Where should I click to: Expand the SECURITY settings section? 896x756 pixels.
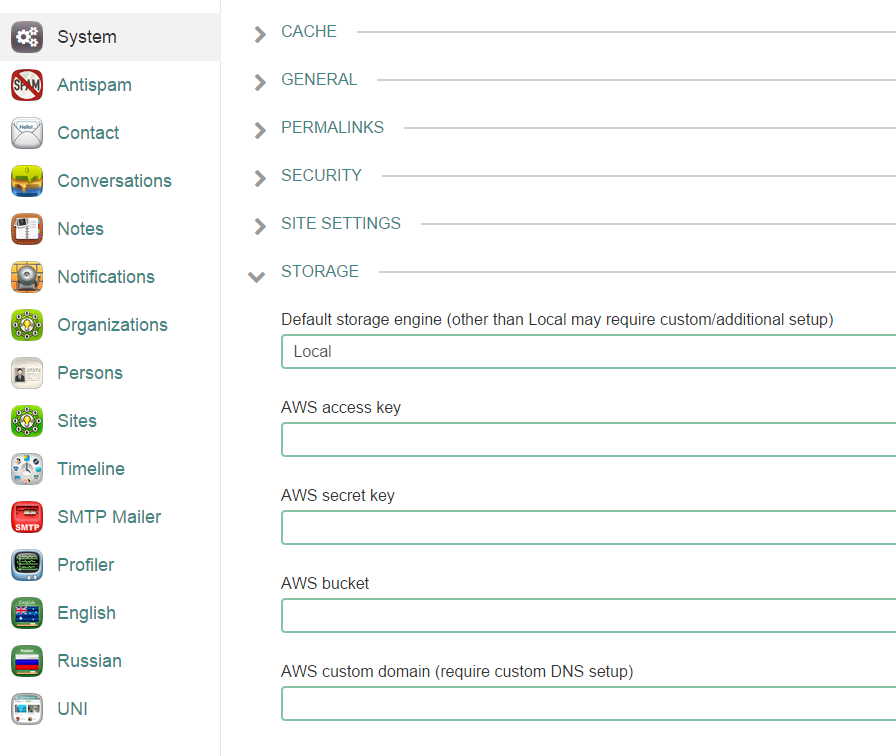pos(321,176)
